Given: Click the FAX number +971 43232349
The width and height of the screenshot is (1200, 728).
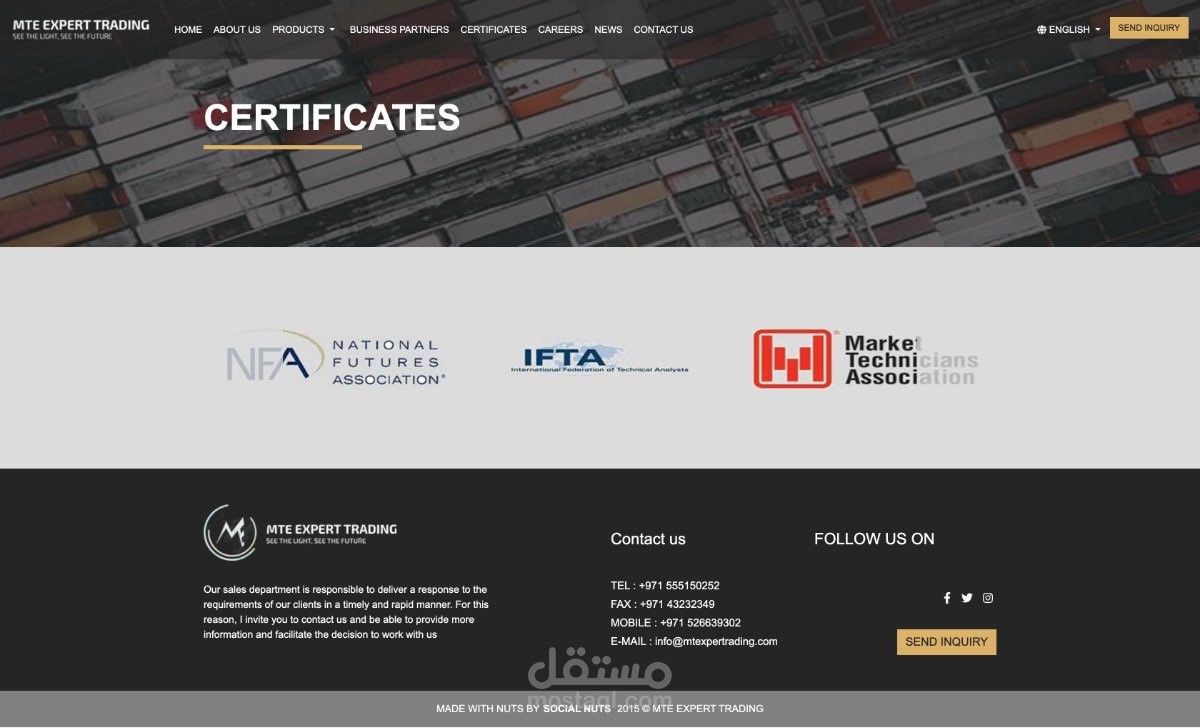Looking at the screenshot, I should pyautogui.click(x=677, y=604).
